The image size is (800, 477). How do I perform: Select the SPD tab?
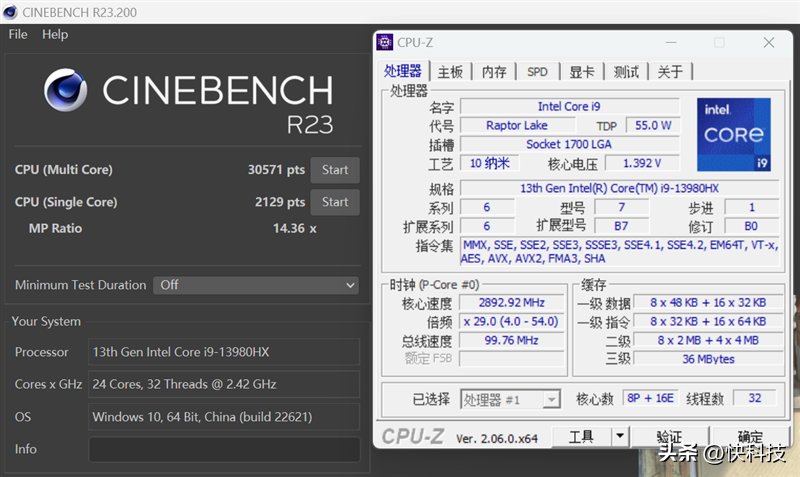click(537, 71)
